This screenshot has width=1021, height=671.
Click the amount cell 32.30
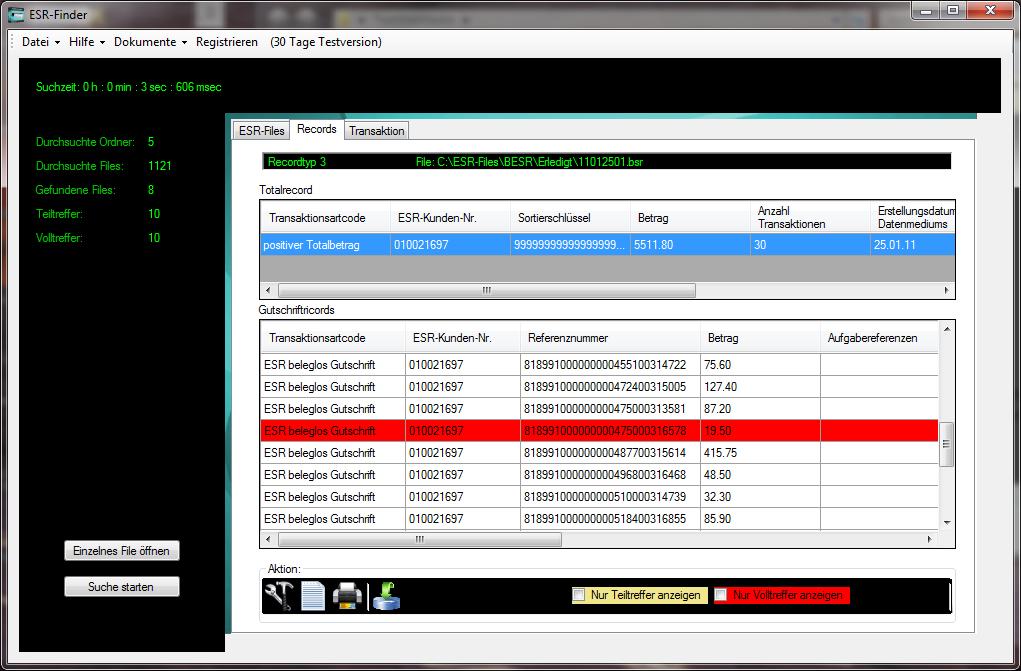coord(760,497)
